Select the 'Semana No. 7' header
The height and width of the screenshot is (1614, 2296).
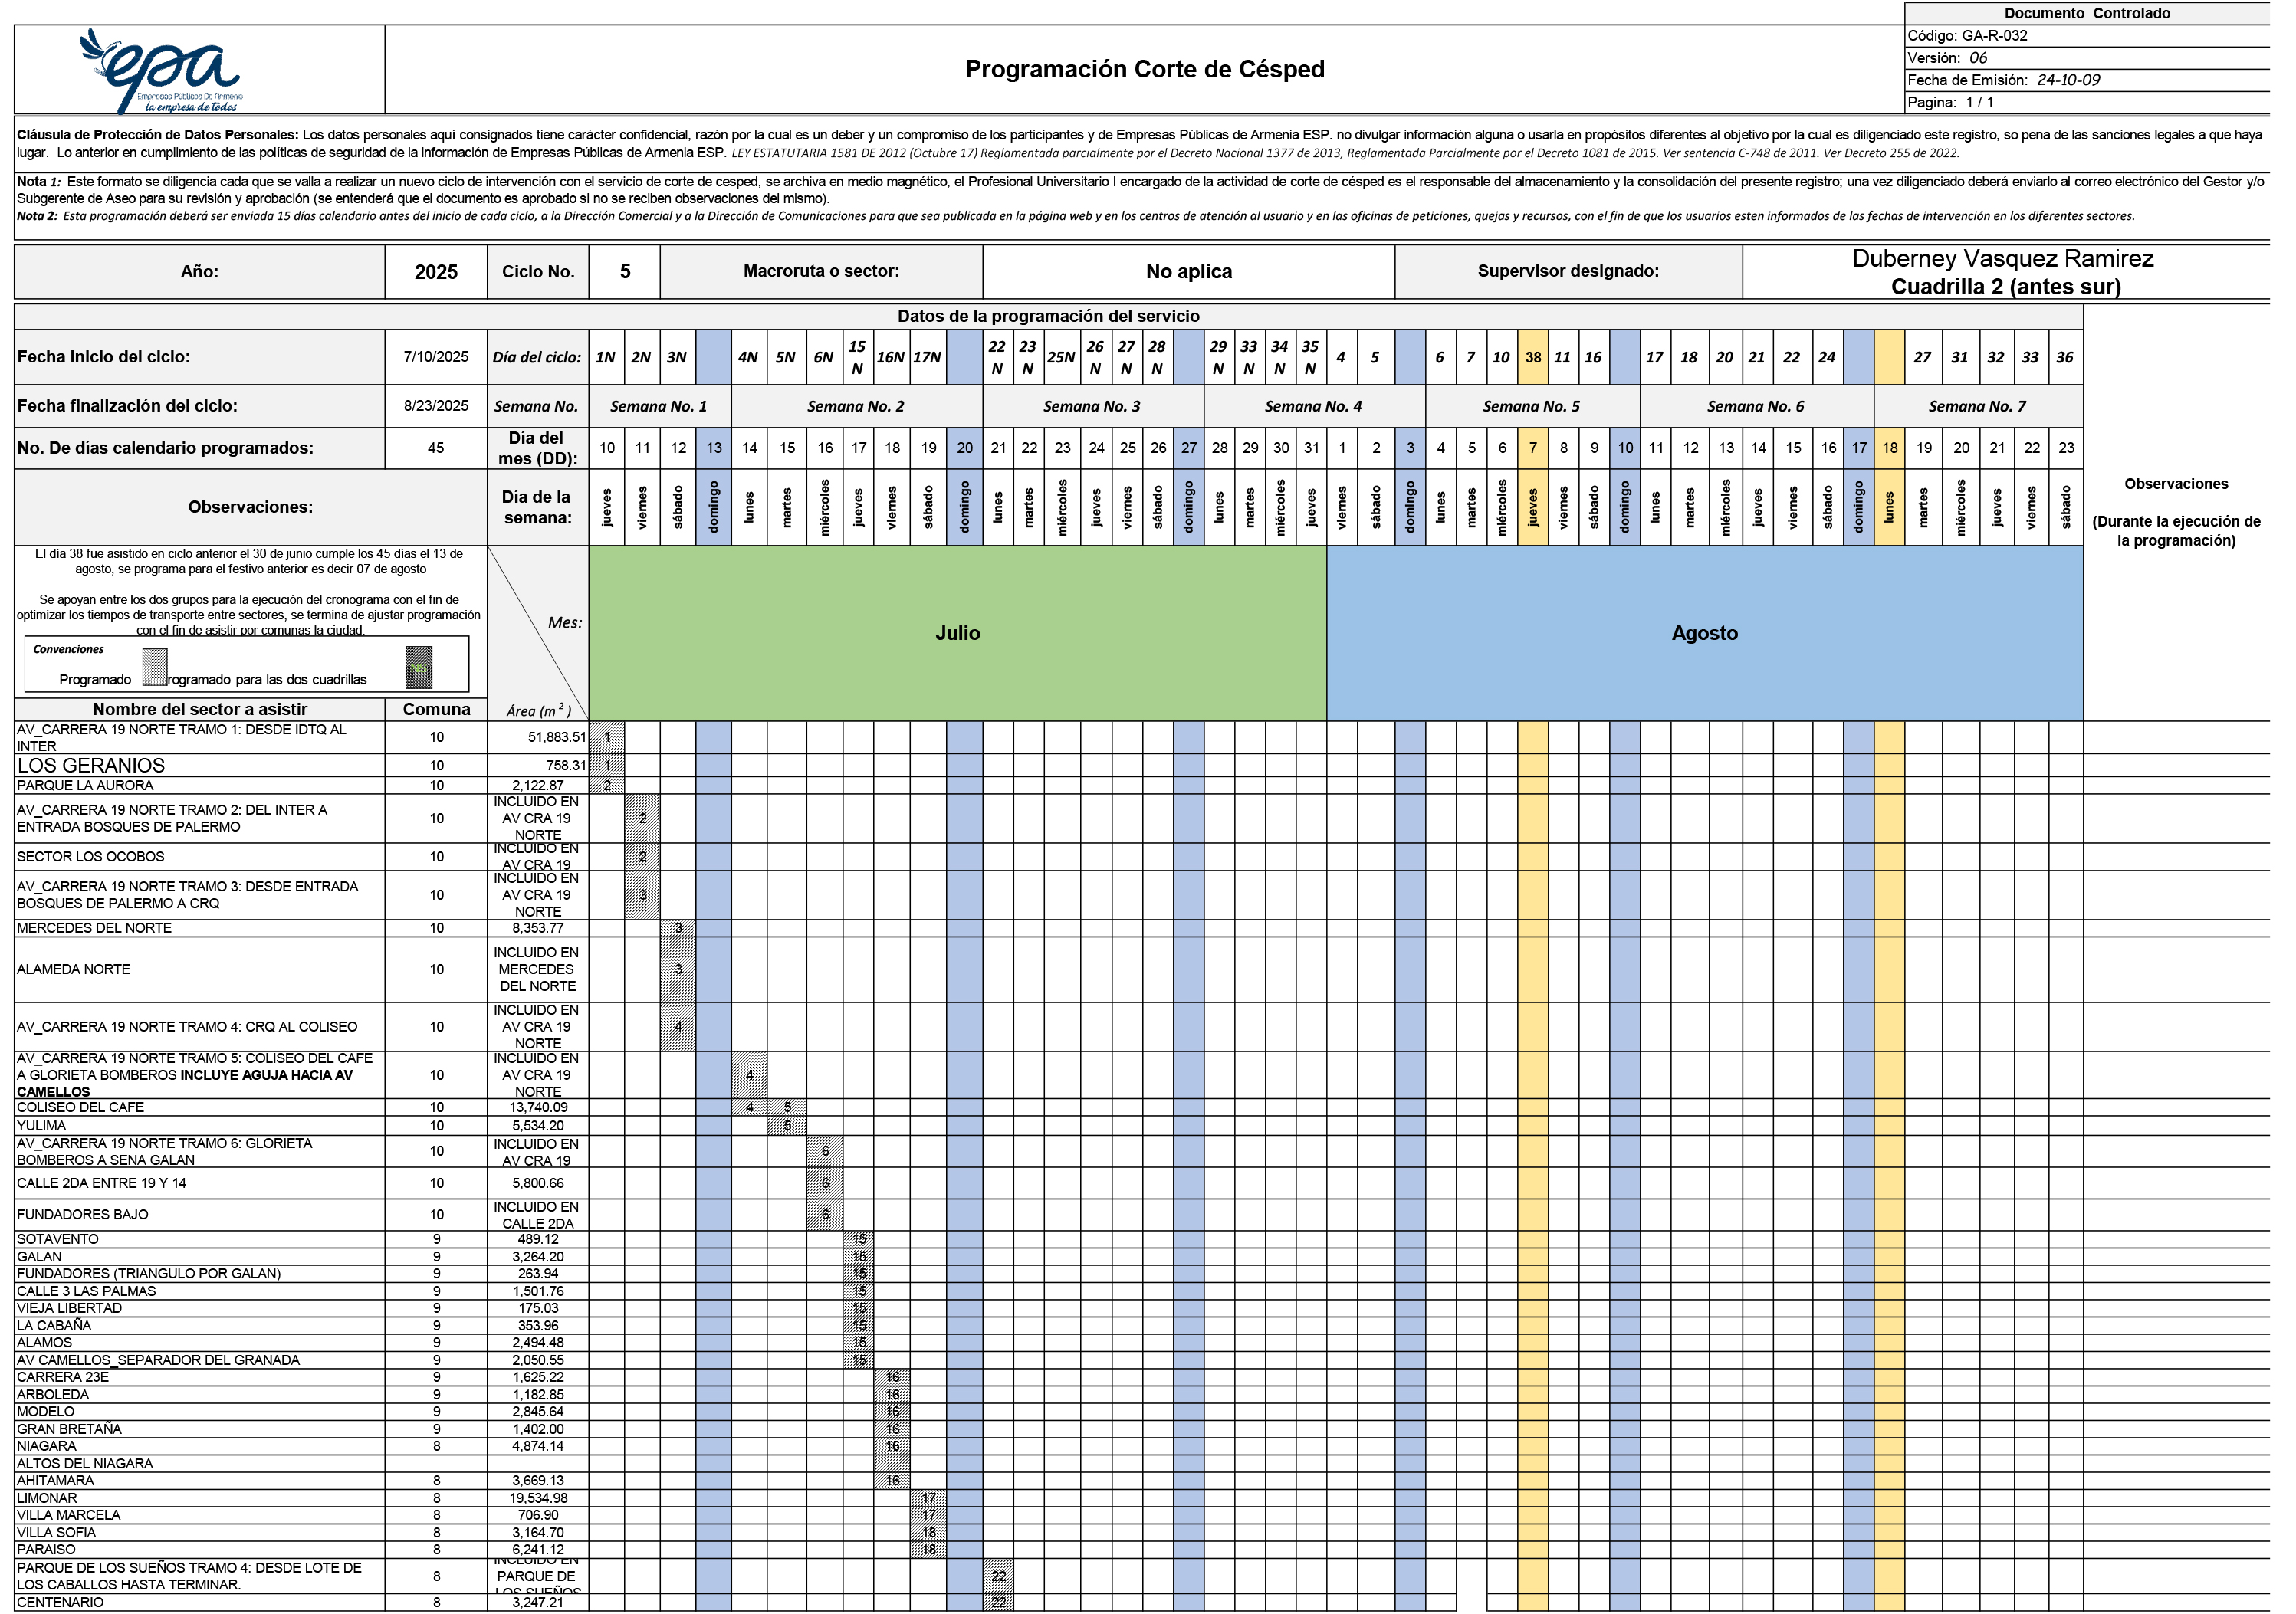[x=1978, y=406]
